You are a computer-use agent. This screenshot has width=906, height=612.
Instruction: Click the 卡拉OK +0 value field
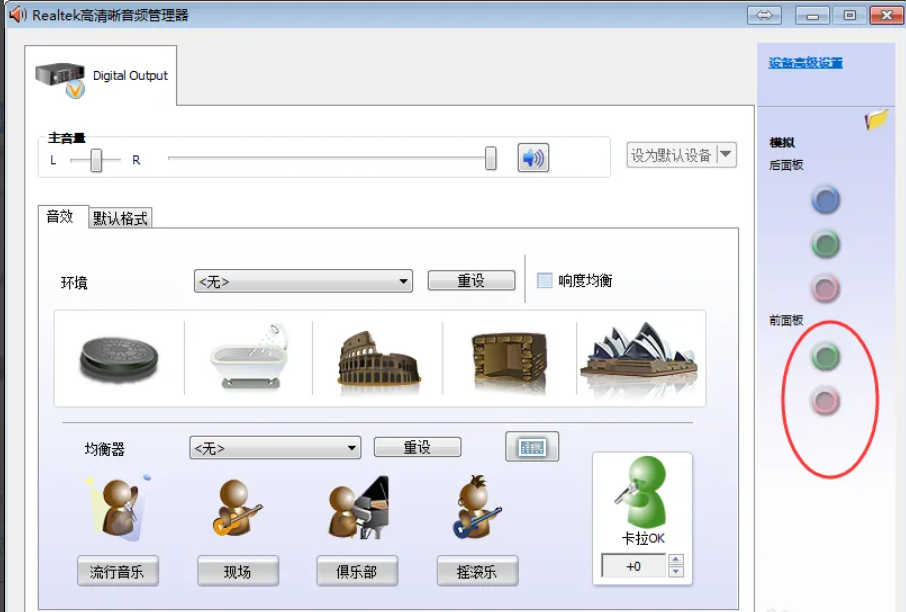click(x=634, y=566)
